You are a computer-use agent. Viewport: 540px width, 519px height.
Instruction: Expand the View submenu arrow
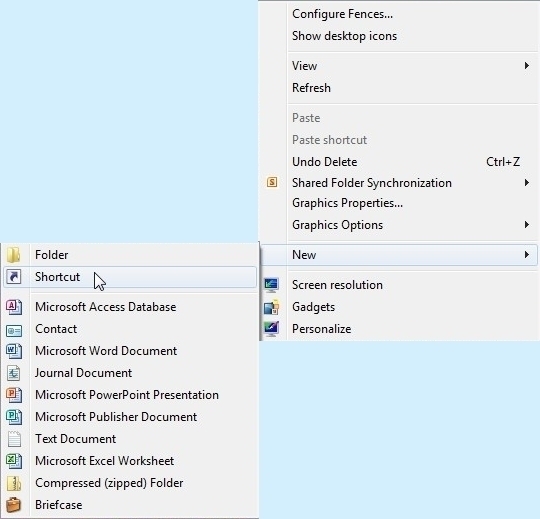(527, 65)
